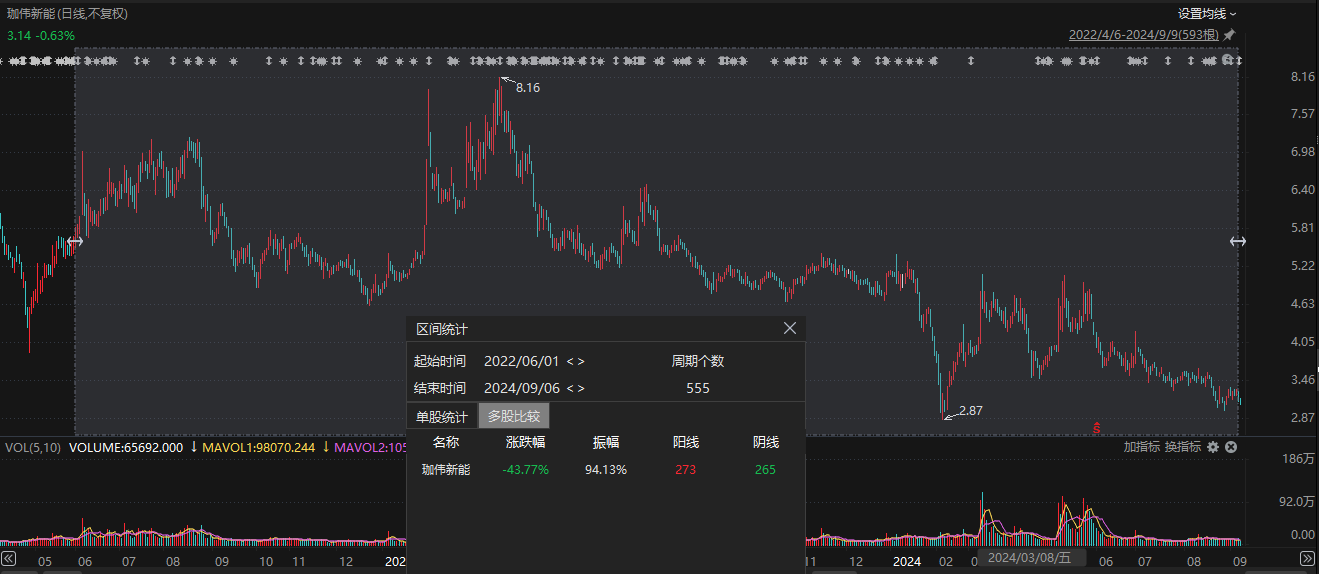
Task: Move the end date 结束时间 later
Action: [581, 388]
